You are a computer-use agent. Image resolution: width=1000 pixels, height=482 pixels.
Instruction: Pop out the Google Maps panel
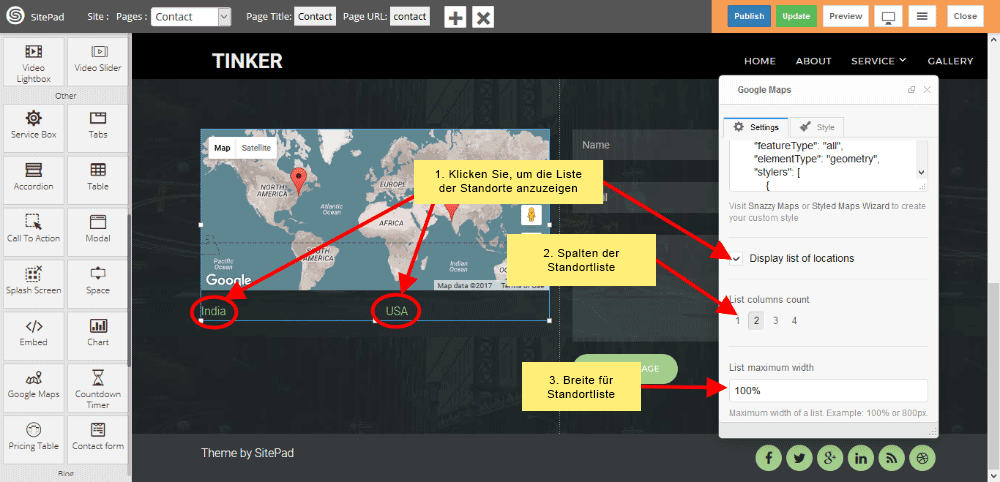coord(911,90)
